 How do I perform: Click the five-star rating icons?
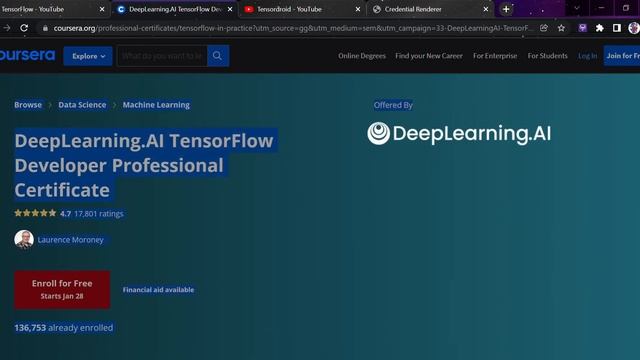click(x=35, y=213)
